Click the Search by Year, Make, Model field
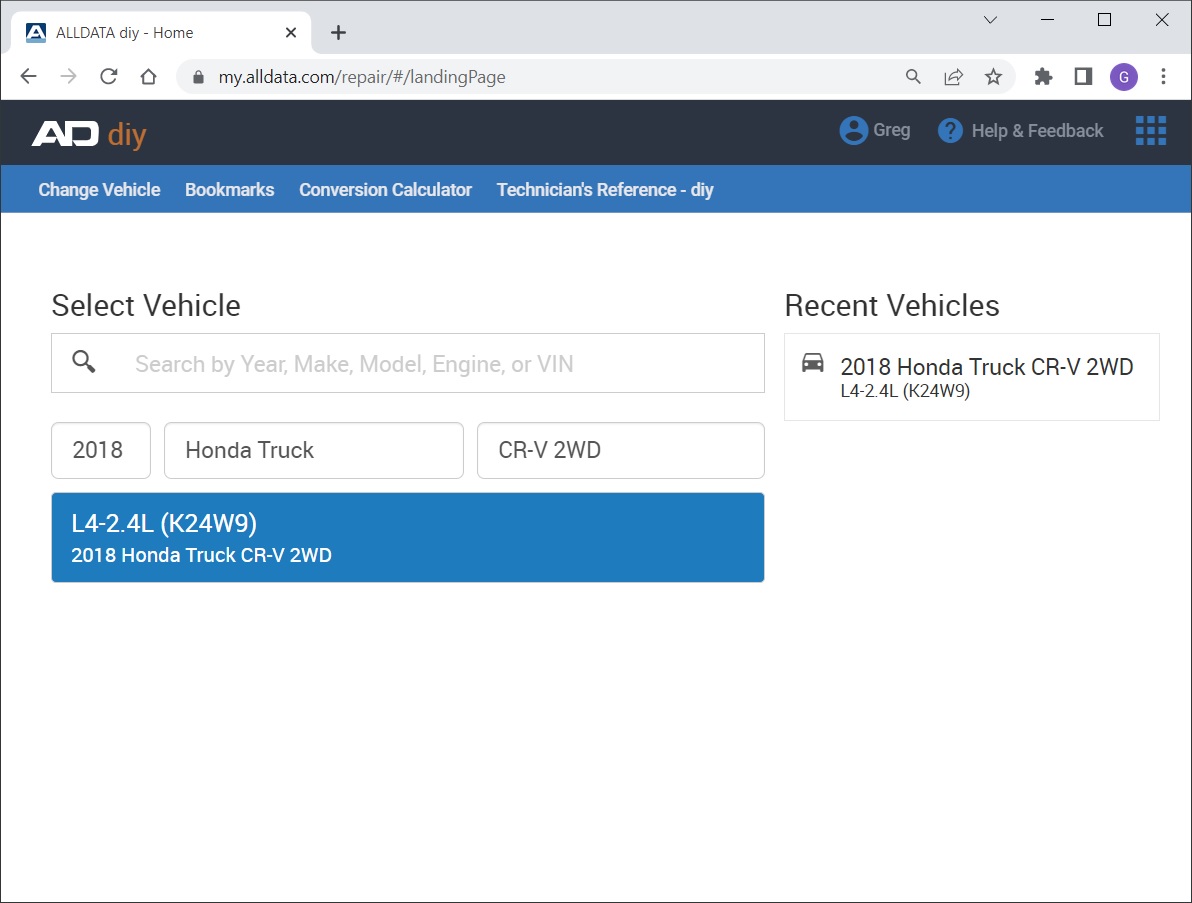Image resolution: width=1192 pixels, height=903 pixels. (440, 364)
